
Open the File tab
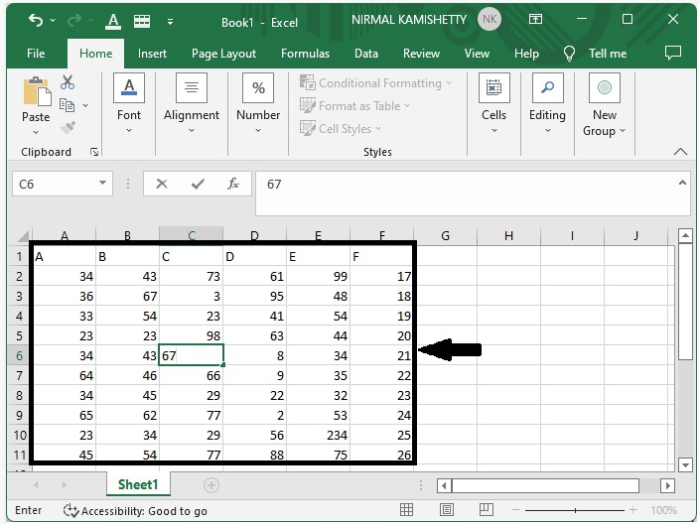click(36, 54)
